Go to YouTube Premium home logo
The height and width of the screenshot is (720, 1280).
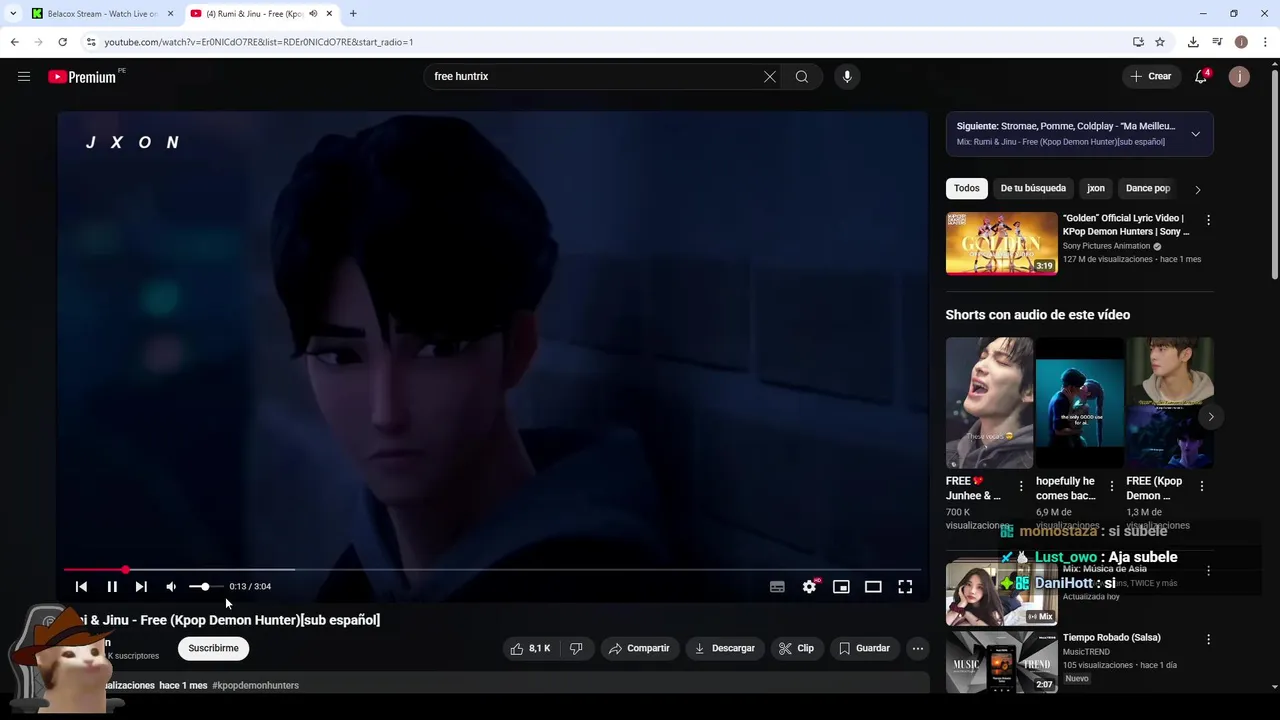tap(83, 77)
